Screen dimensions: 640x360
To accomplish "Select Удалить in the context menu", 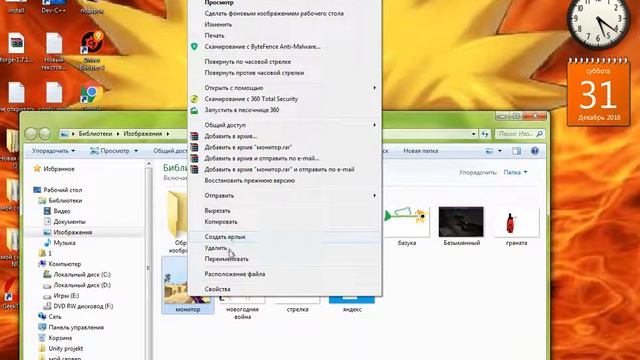I will tap(216, 248).
